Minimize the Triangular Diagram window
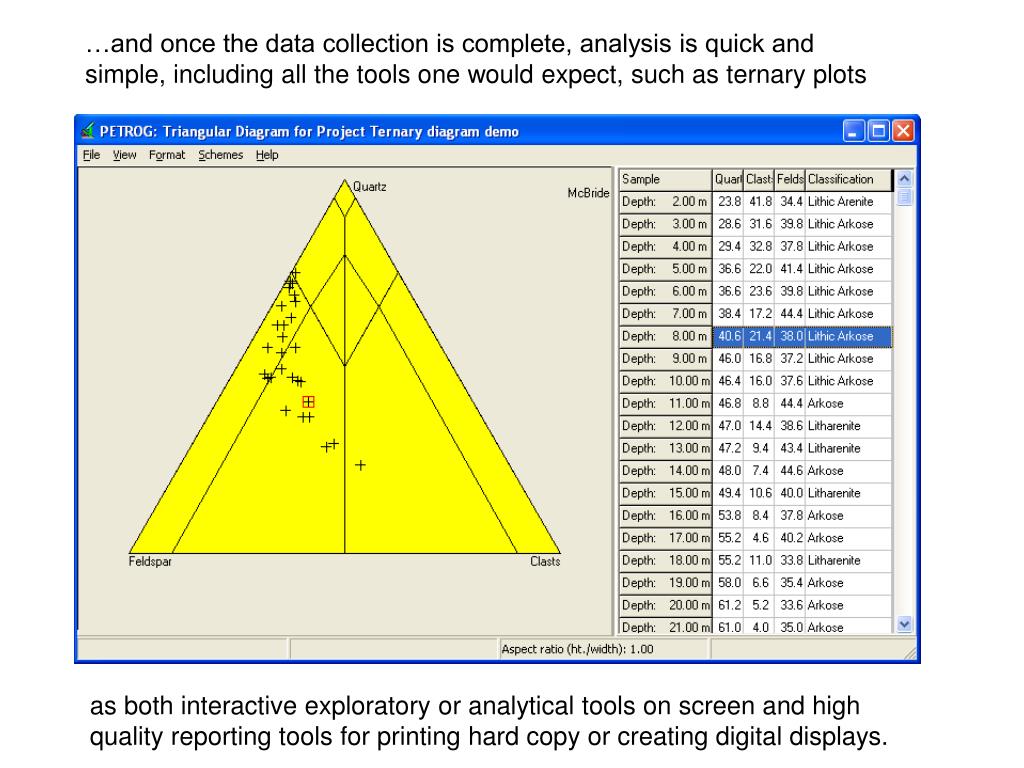Viewport: 1024px width, 768px height. click(854, 131)
